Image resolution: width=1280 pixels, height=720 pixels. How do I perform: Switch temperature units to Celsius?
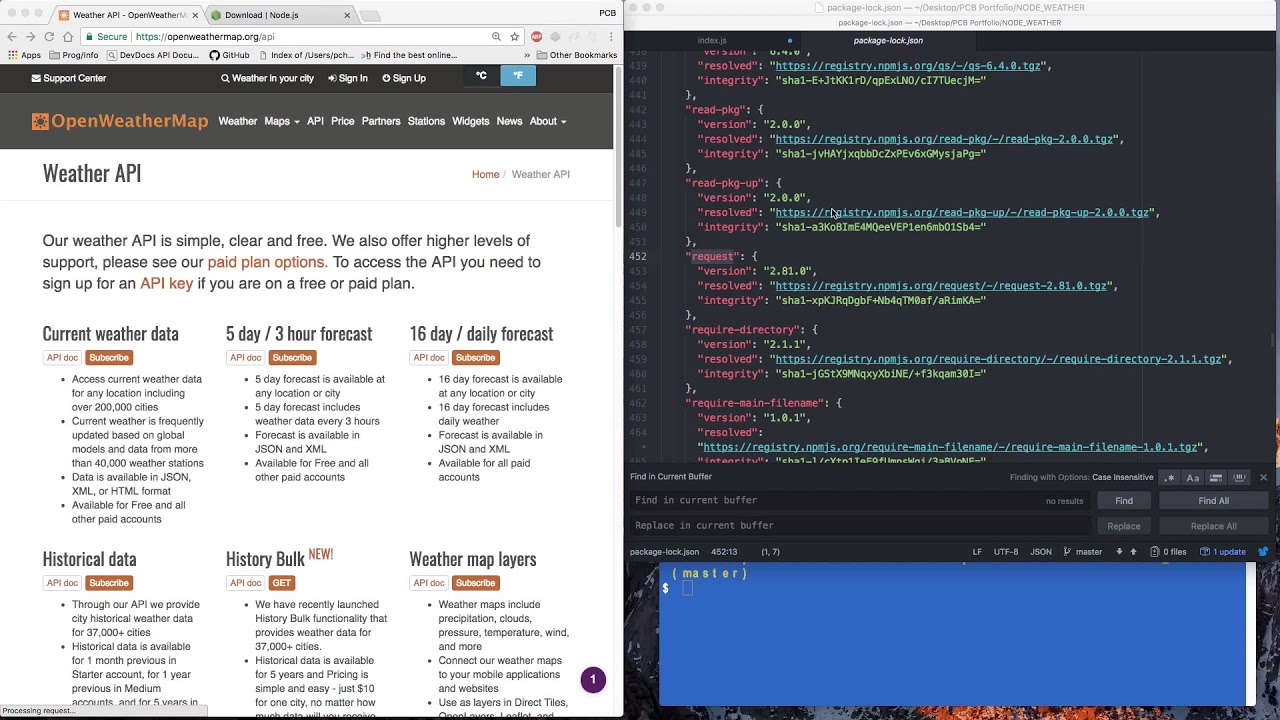click(x=481, y=76)
